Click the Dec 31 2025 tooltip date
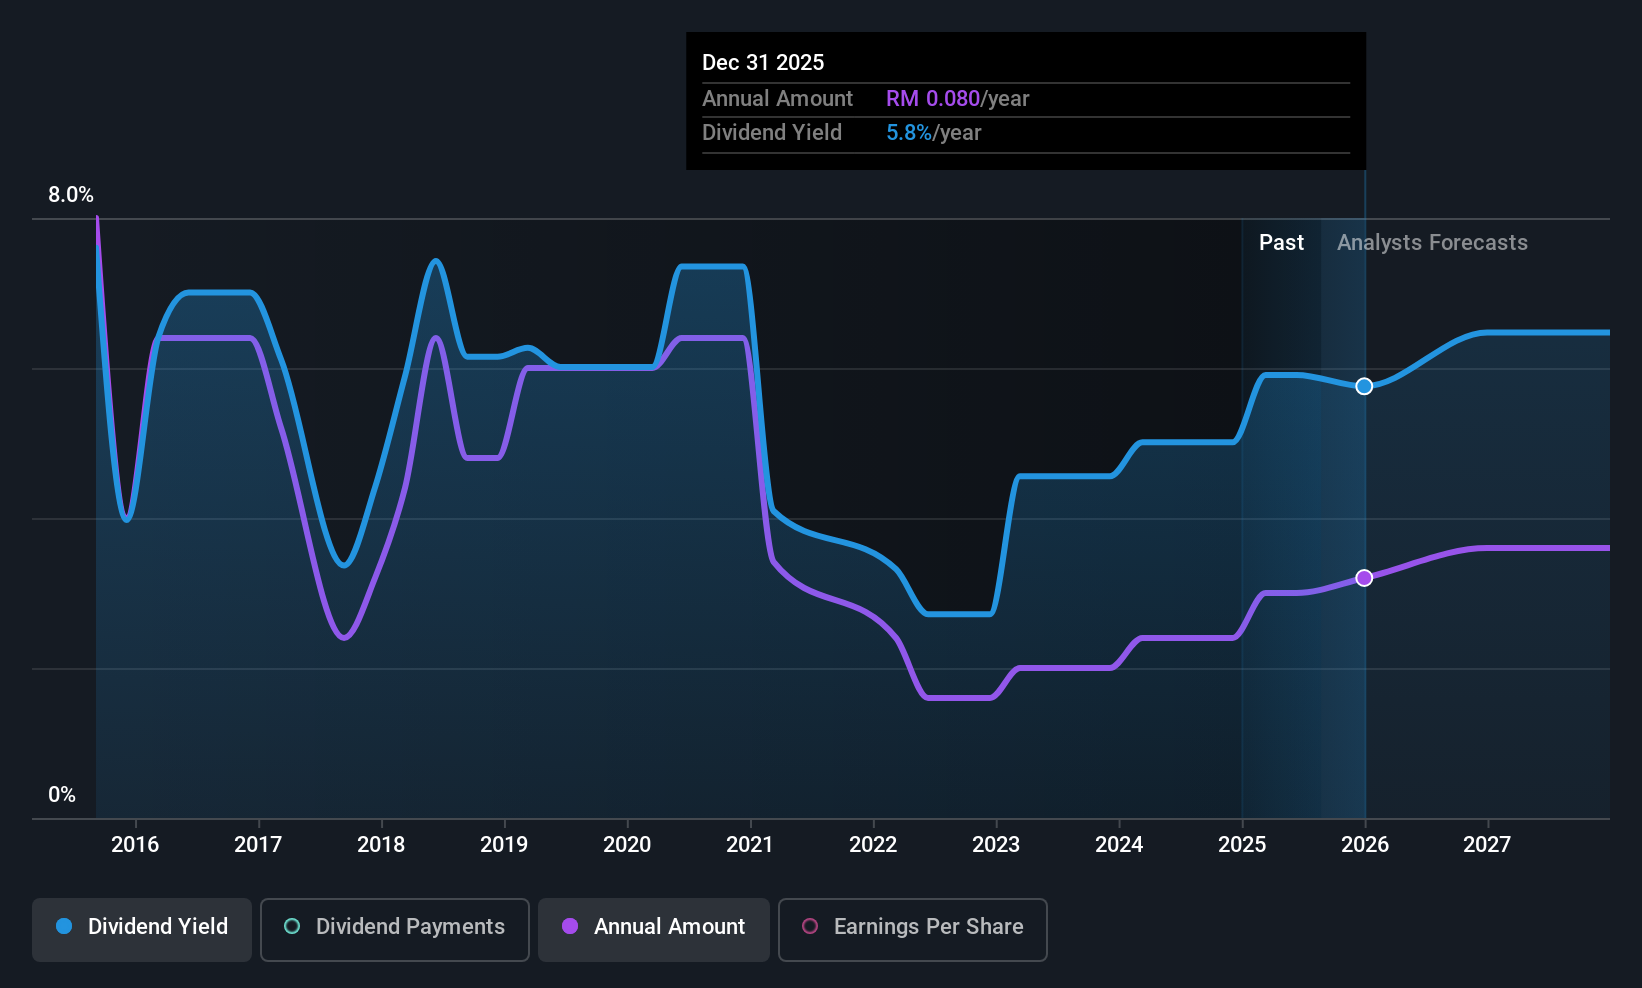This screenshot has width=1642, height=988. click(763, 62)
